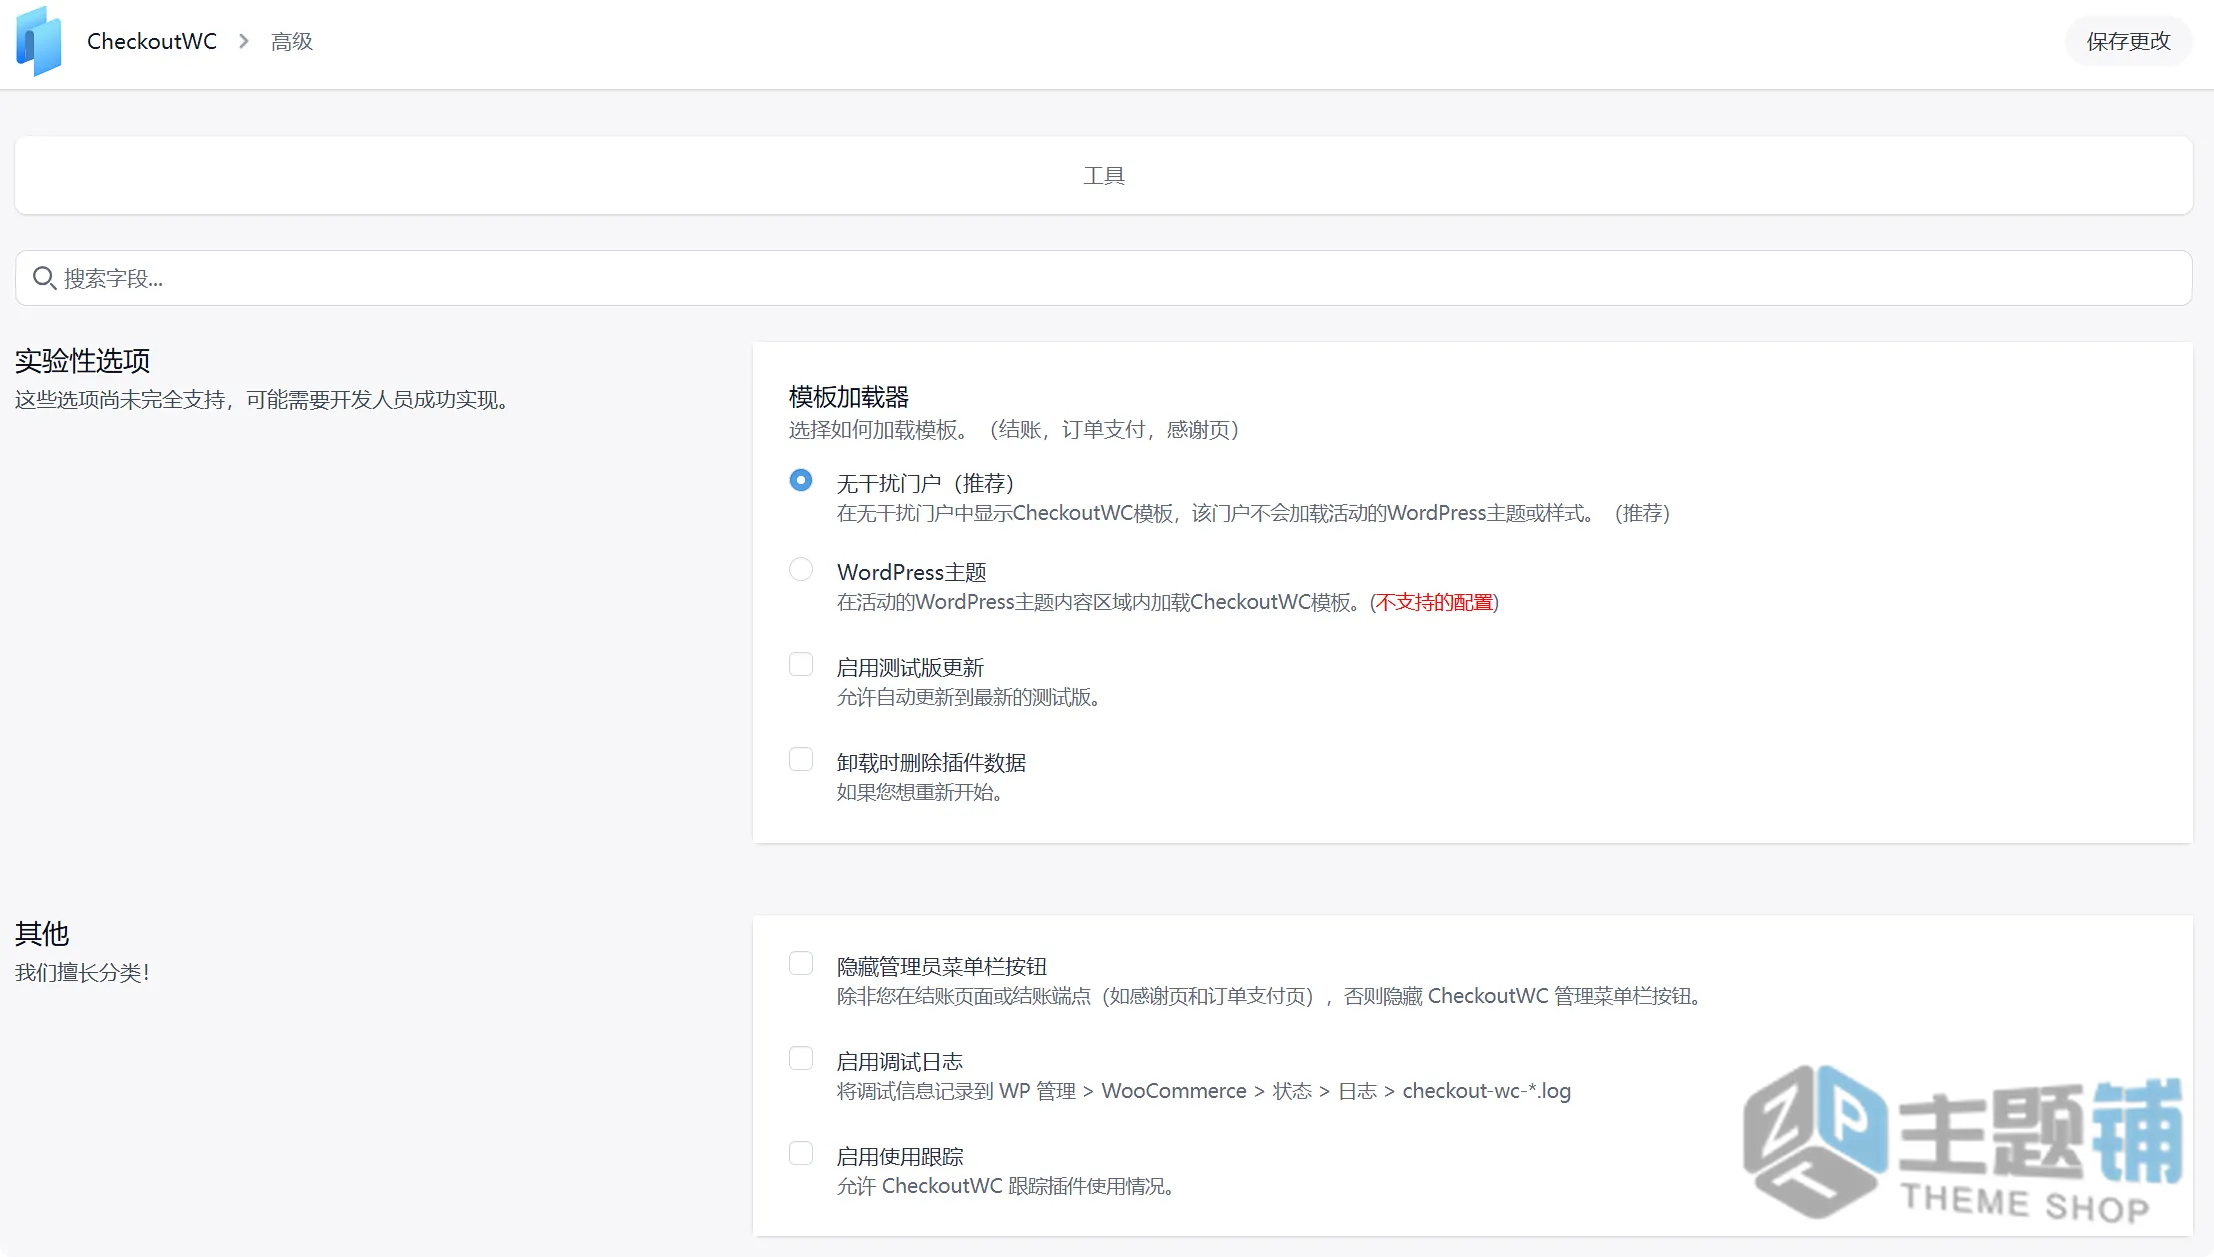Click the 隐藏管理员菜单栏按钮 label
The image size is (2214, 1257).
(x=942, y=966)
